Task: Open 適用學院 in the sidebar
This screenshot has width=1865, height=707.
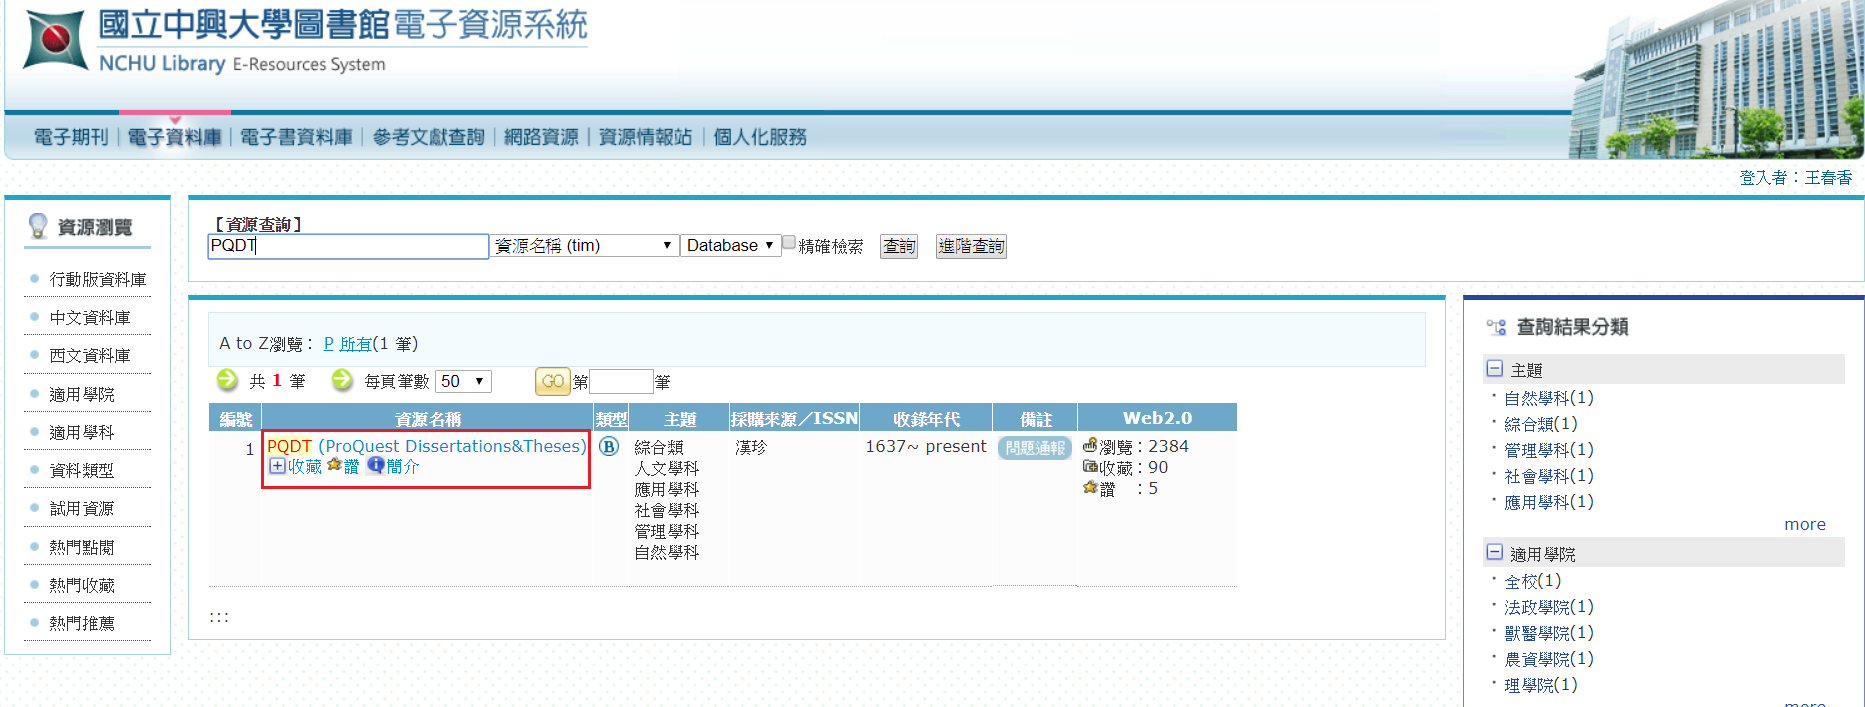Action: pos(82,394)
